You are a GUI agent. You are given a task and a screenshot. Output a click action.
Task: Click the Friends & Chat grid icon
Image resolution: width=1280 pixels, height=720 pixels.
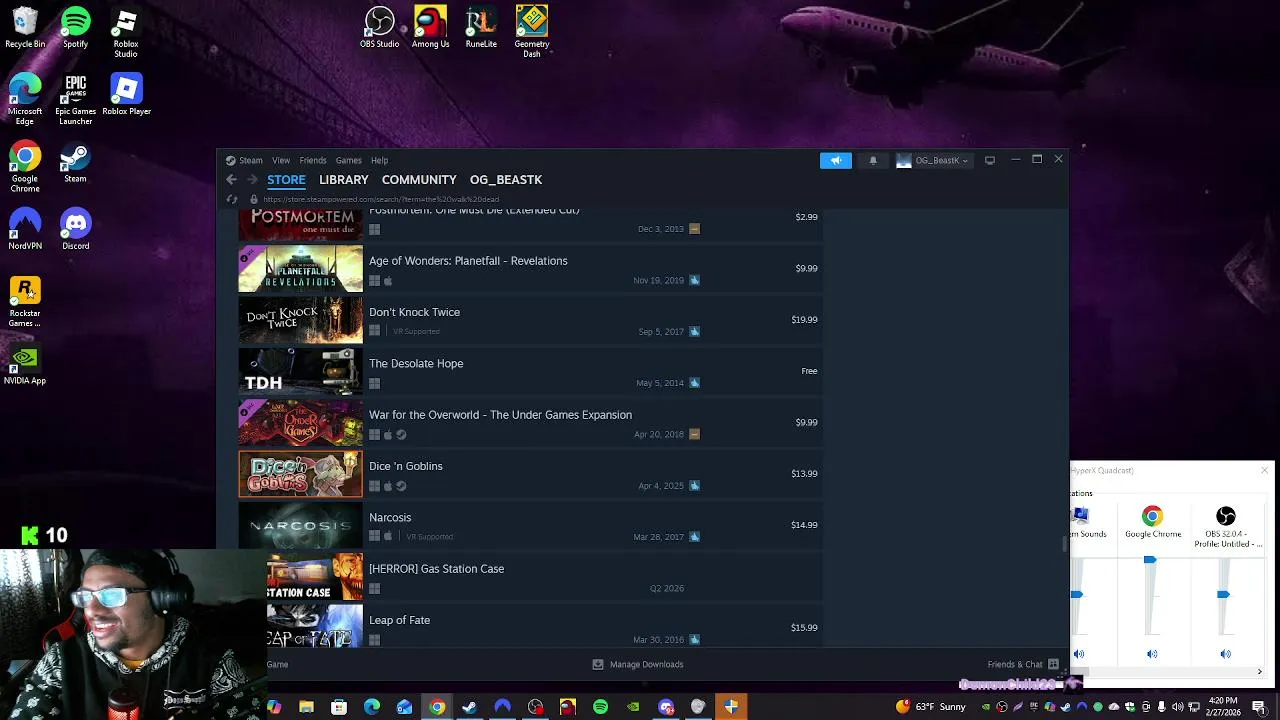pos(1053,664)
